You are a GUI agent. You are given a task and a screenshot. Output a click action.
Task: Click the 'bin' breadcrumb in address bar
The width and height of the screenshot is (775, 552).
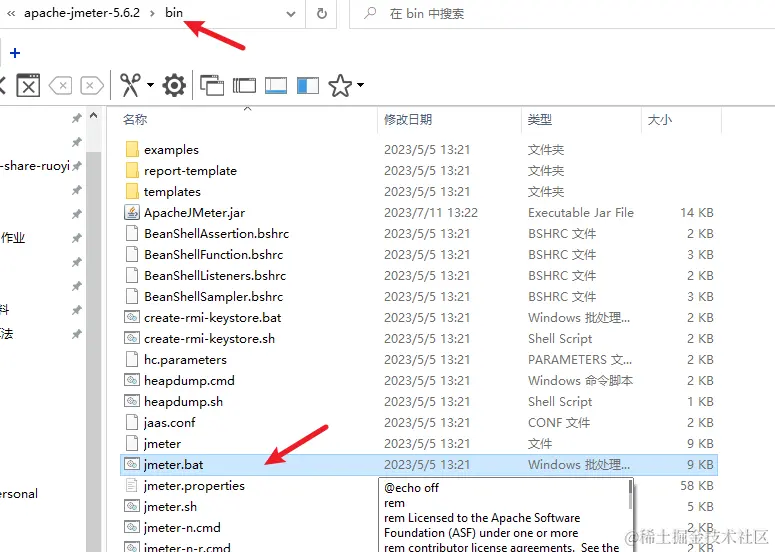pos(174,13)
